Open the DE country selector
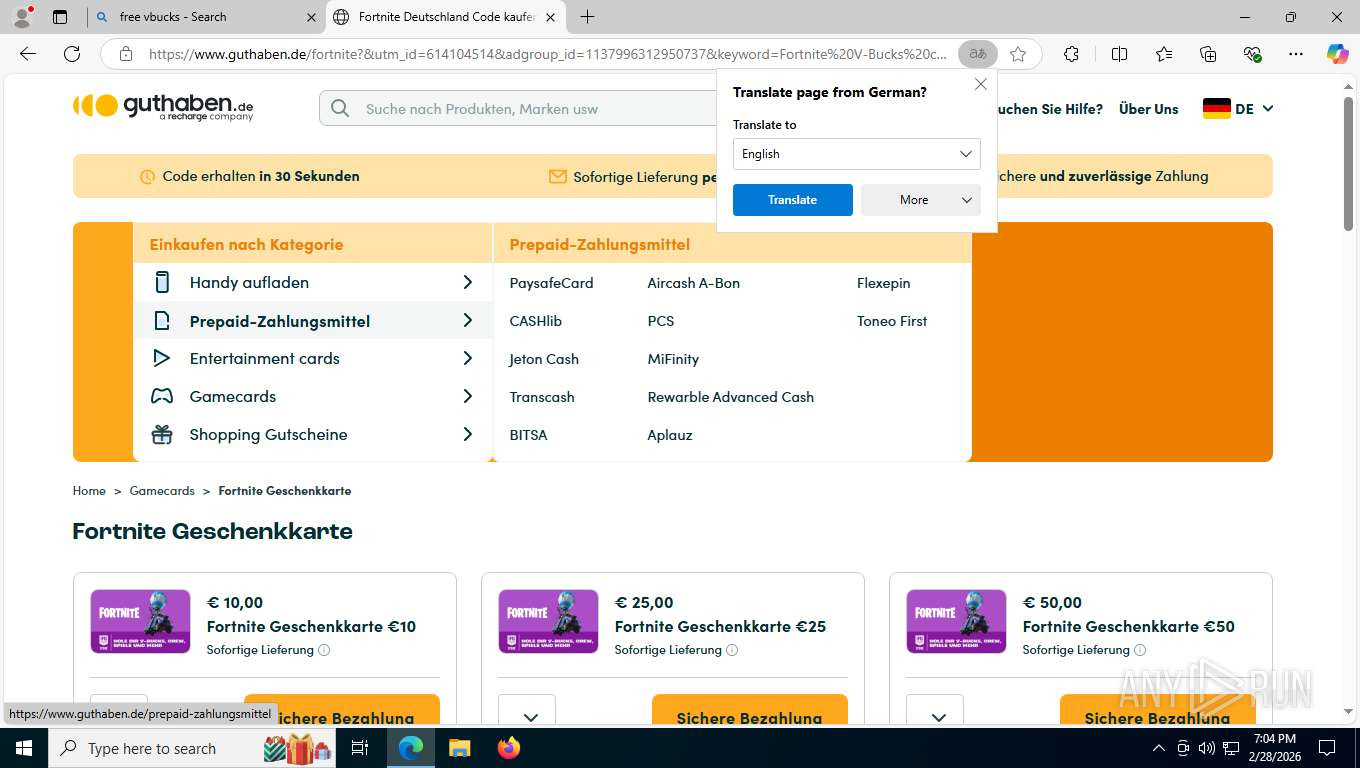Image resolution: width=1360 pixels, height=768 pixels. 1238,109
